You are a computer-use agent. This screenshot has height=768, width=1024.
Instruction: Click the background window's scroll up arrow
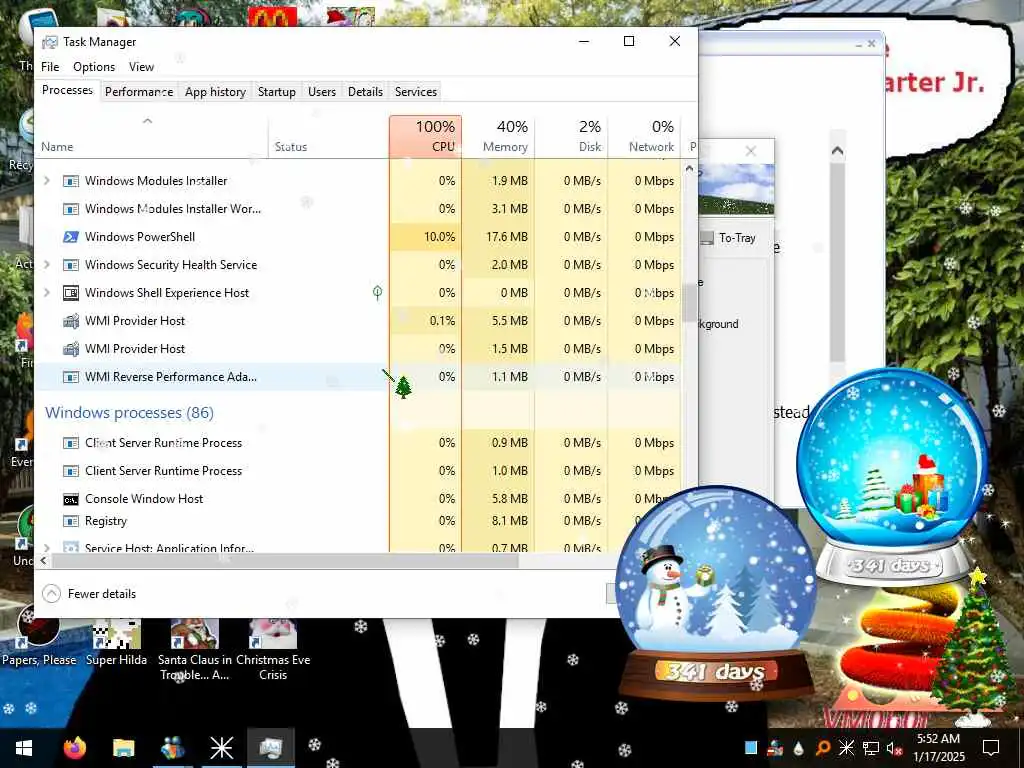837,151
